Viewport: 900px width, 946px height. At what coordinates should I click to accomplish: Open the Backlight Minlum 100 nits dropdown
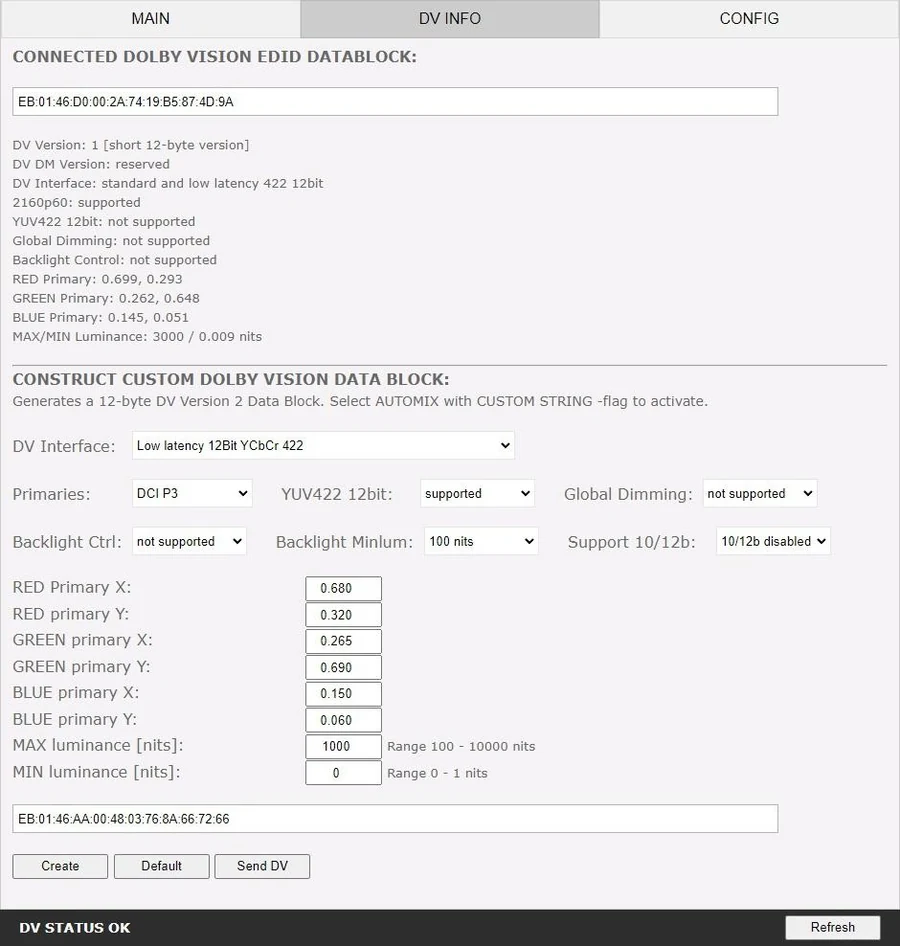coord(481,541)
